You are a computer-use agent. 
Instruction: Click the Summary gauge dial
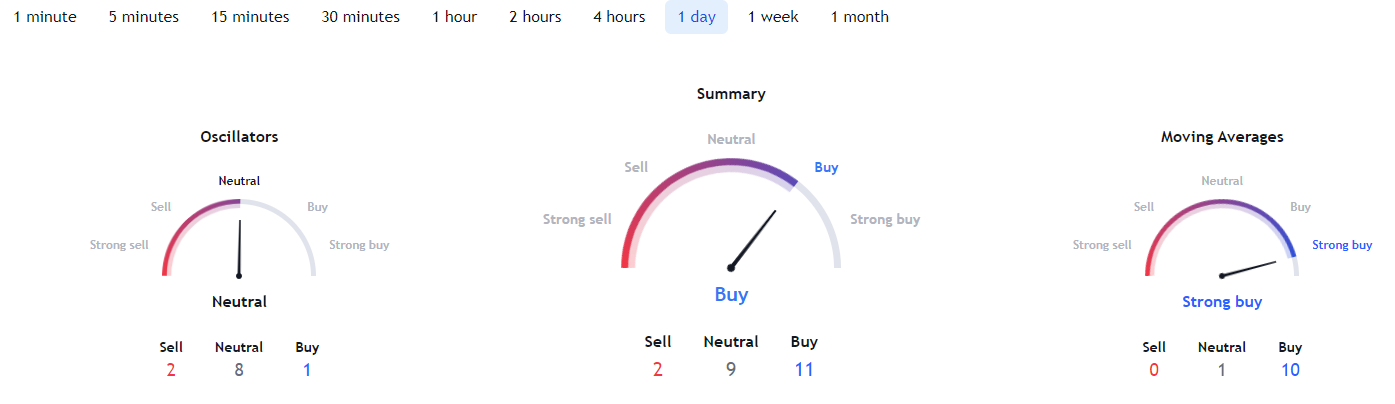coord(731,213)
